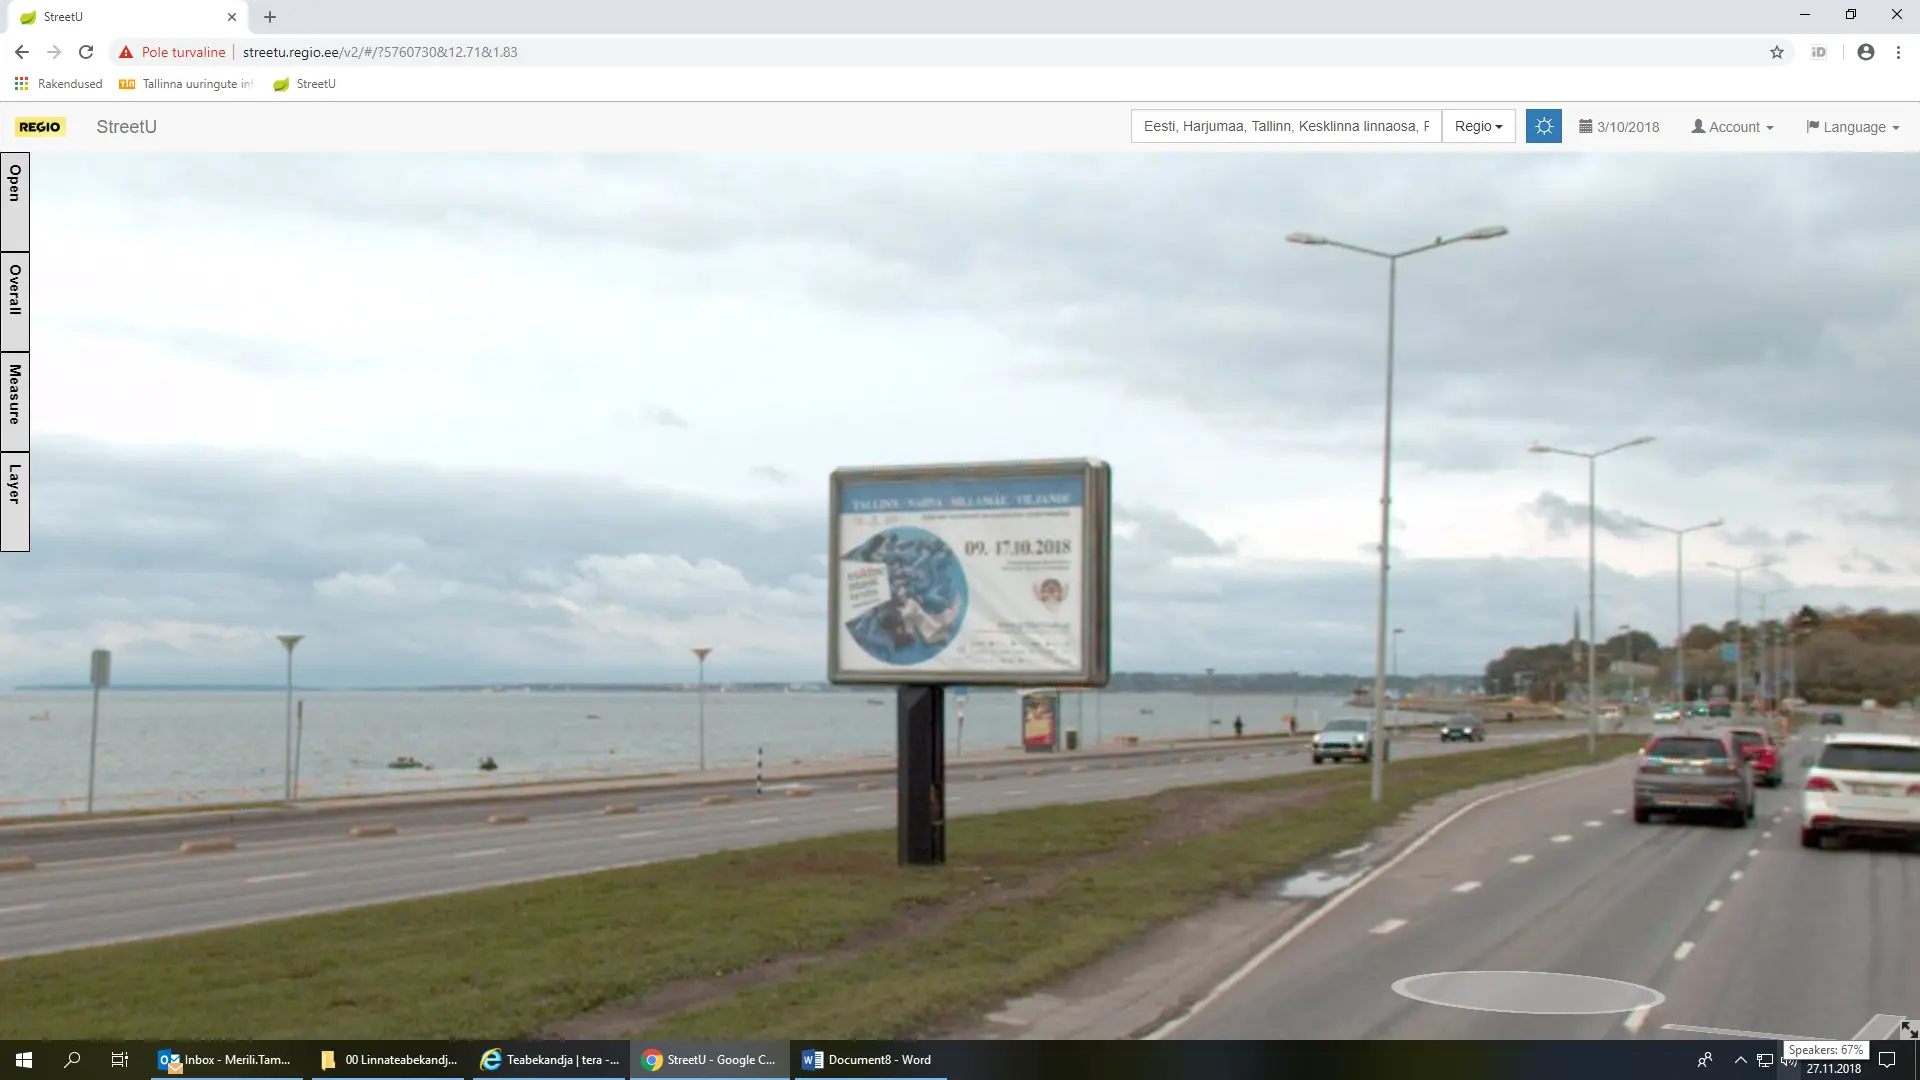The width and height of the screenshot is (1920, 1080).
Task: Click the address search input field
Action: tap(1285, 126)
